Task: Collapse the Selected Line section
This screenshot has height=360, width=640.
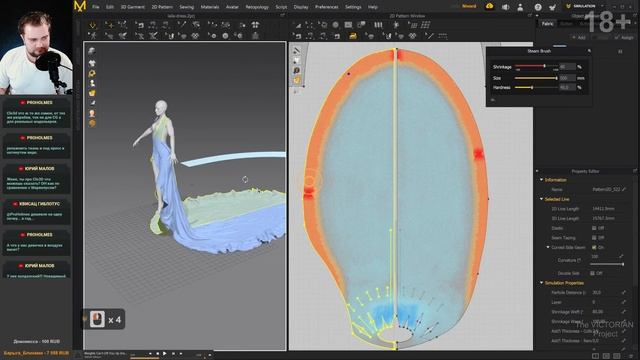Action: [542, 199]
